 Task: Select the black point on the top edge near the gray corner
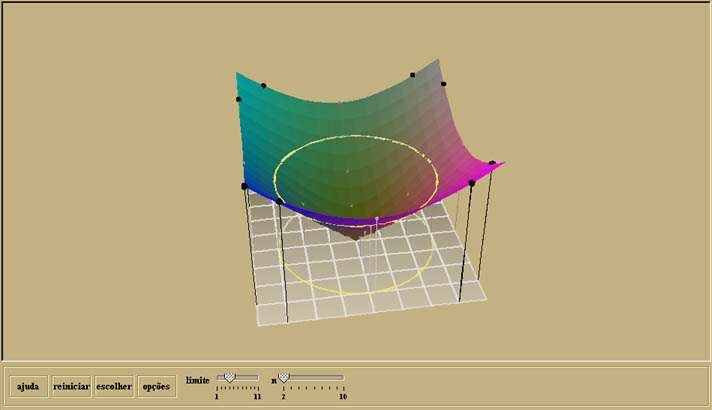click(x=412, y=75)
